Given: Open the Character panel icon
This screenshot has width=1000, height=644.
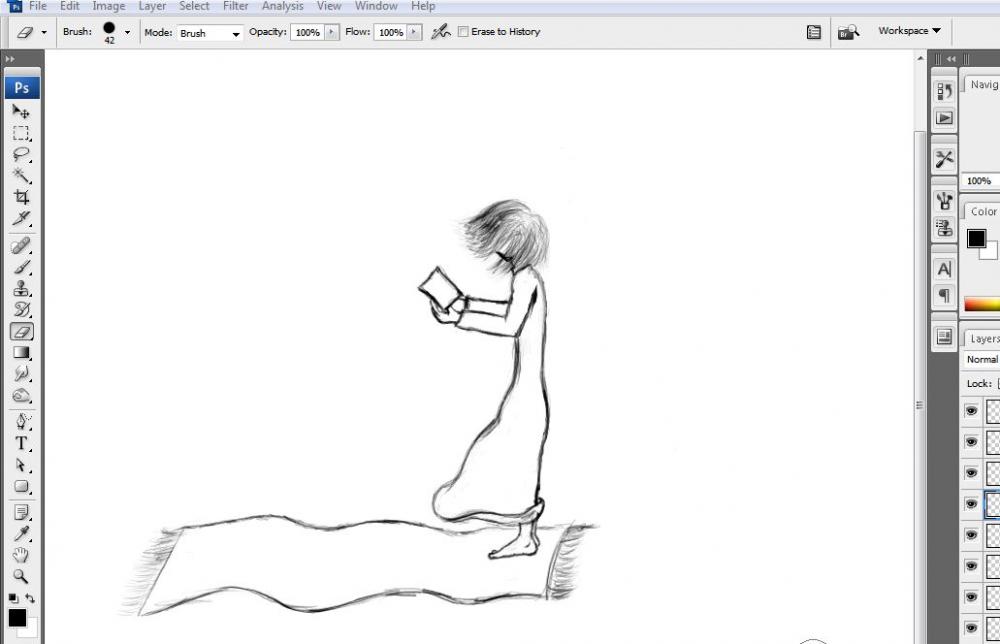Looking at the screenshot, I should coord(944,269).
